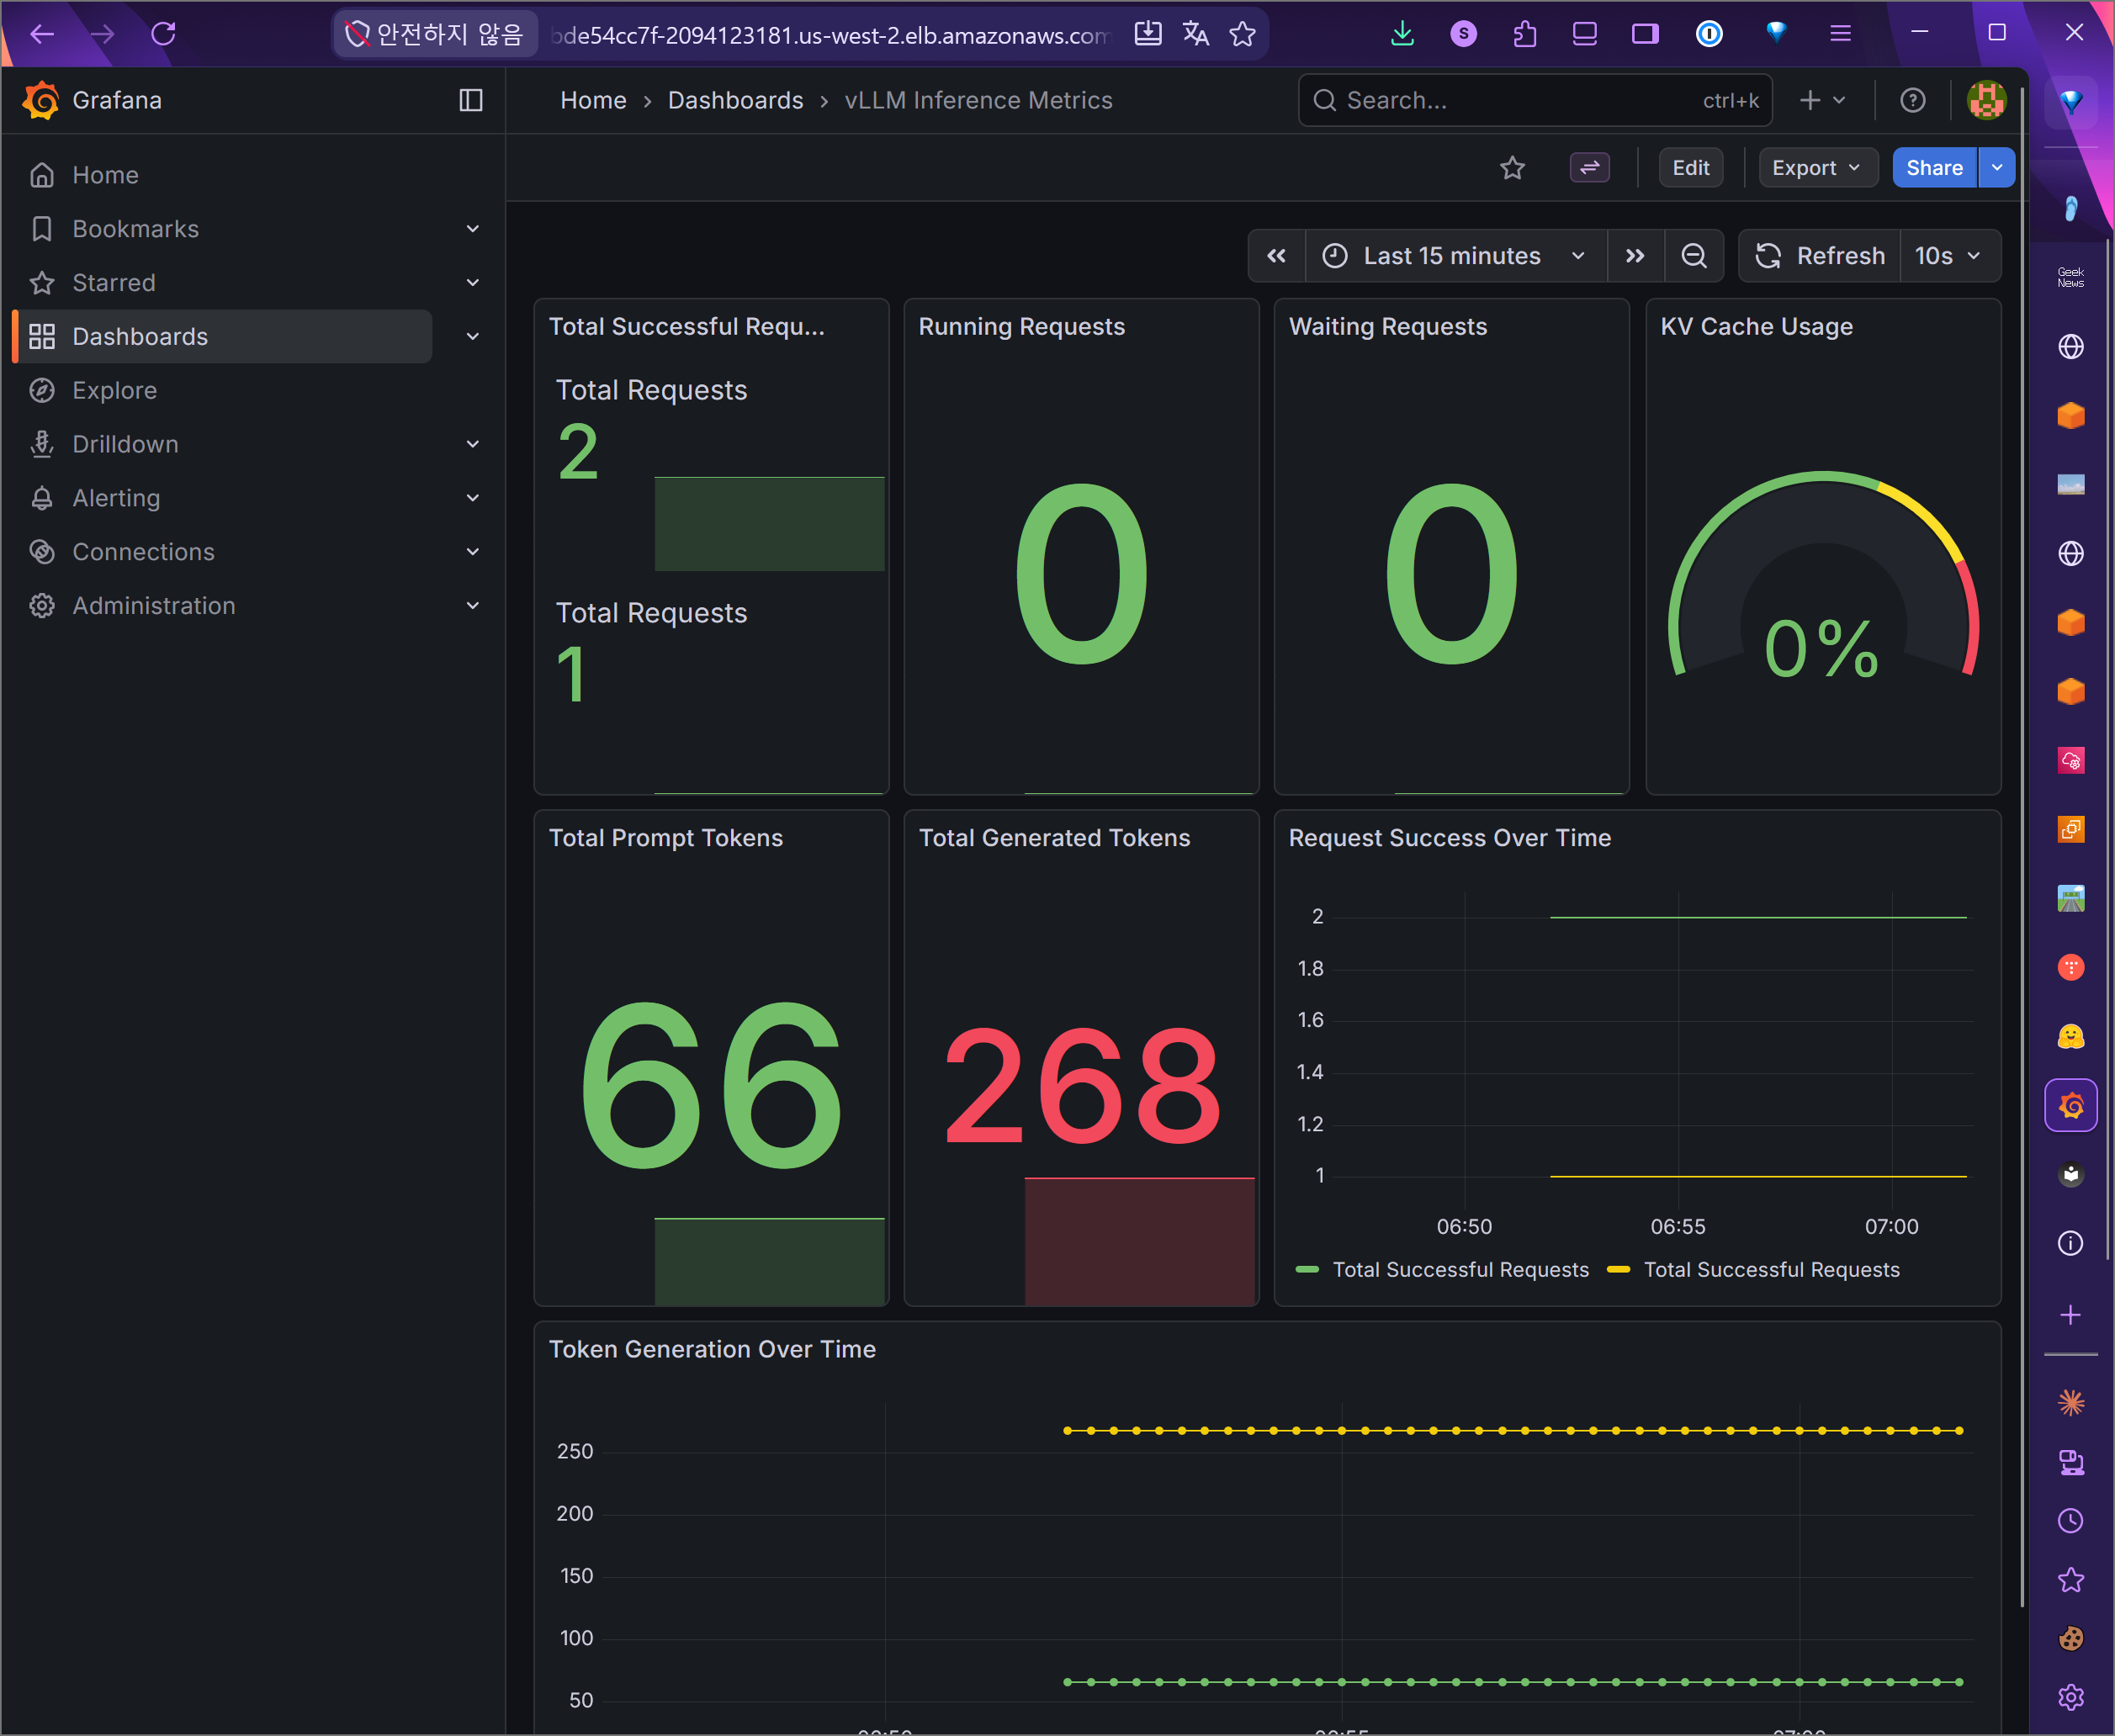The image size is (2115, 1736).
Task: Click the Grafana logo icon
Action: (x=41, y=100)
